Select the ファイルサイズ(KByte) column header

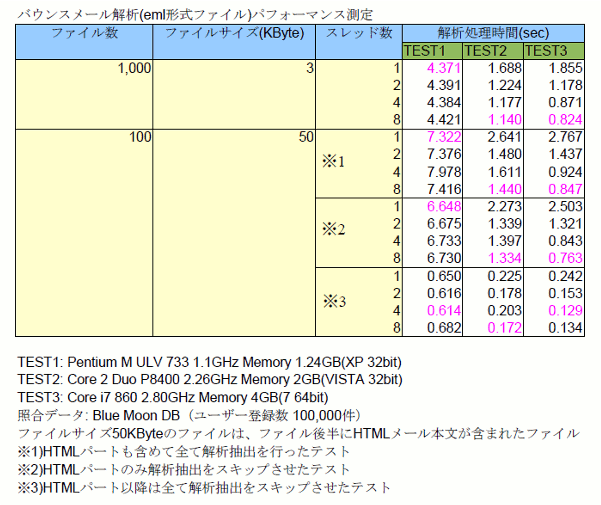[x=235, y=34]
